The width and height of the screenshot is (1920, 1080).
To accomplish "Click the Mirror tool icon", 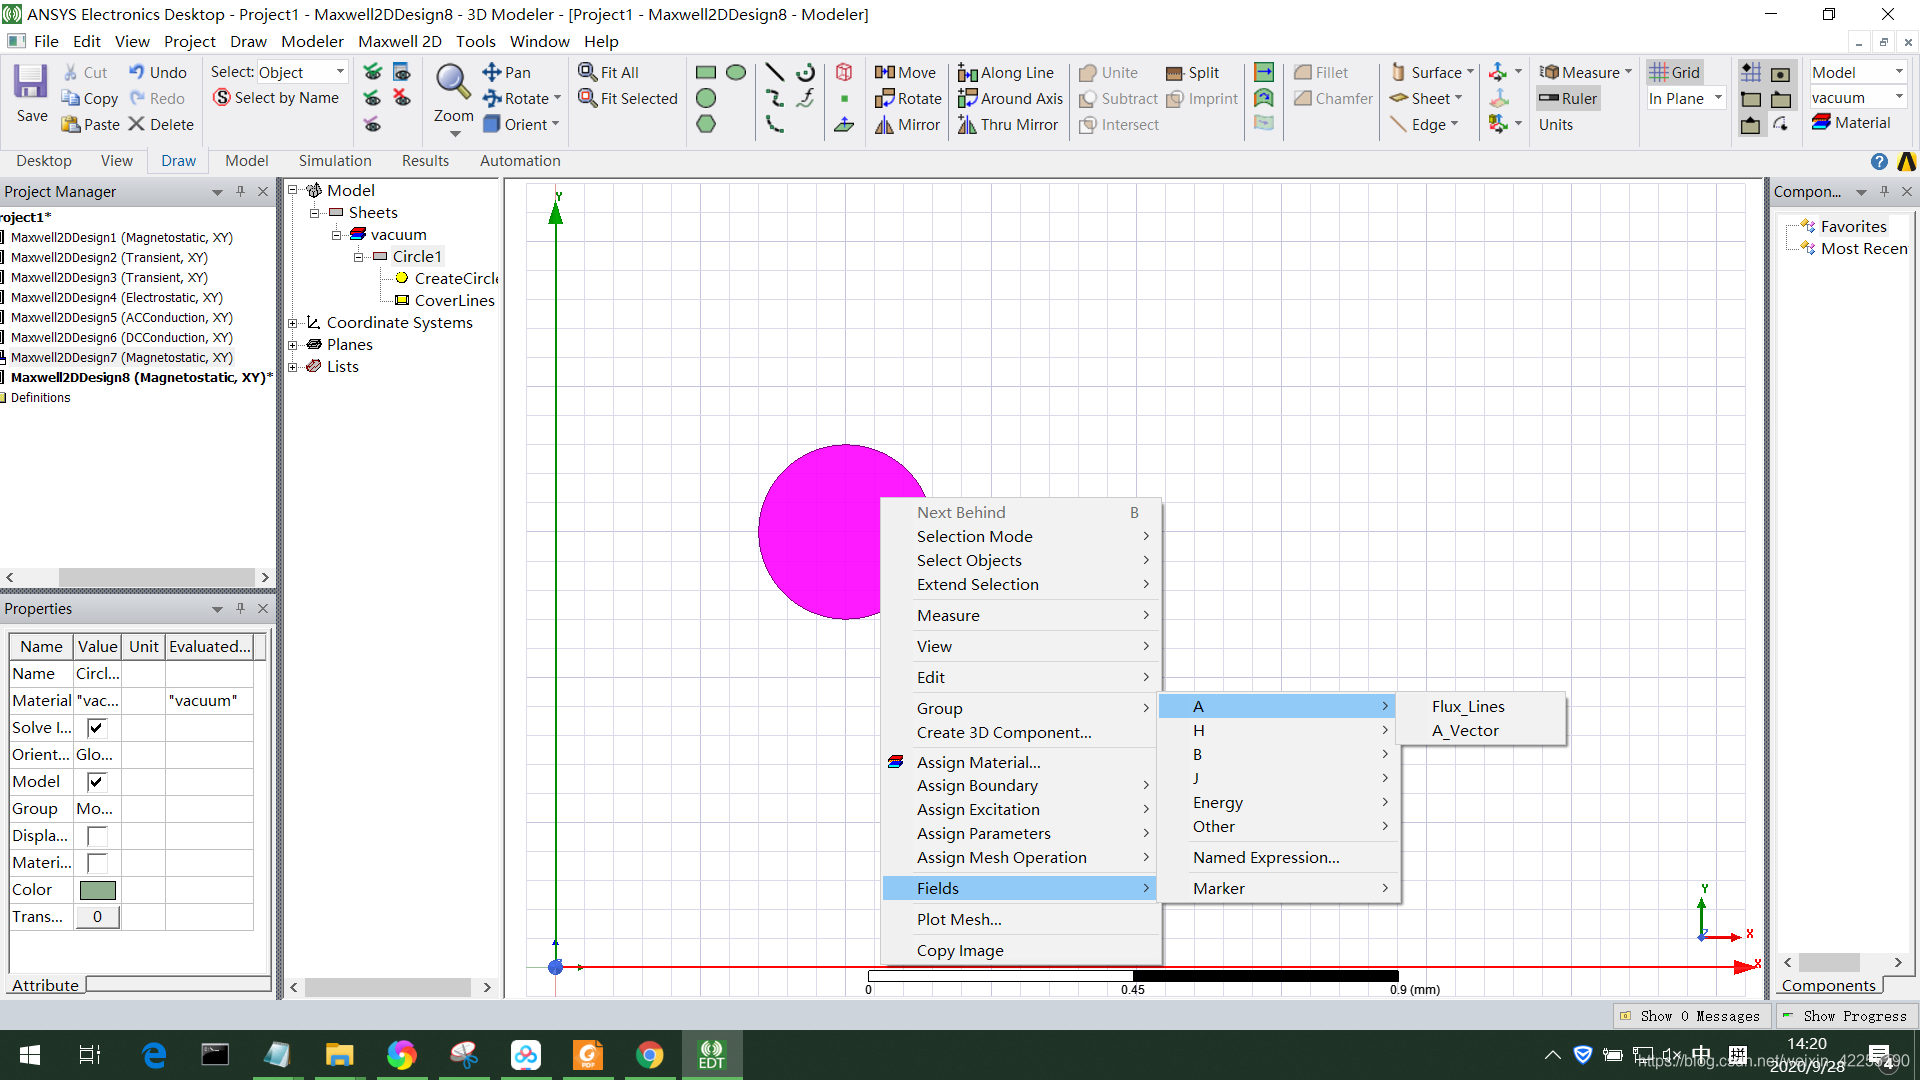I will tap(884, 125).
